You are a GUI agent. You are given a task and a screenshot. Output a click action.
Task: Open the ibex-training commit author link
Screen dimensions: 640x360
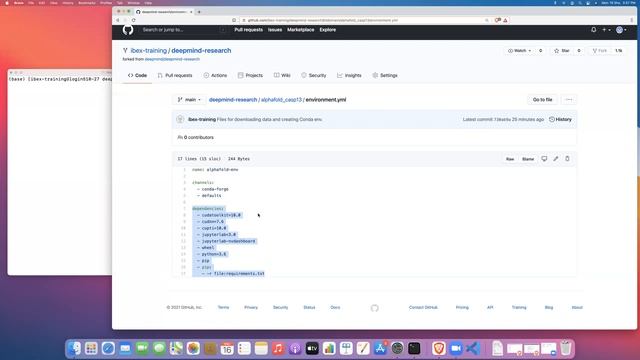click(202, 120)
